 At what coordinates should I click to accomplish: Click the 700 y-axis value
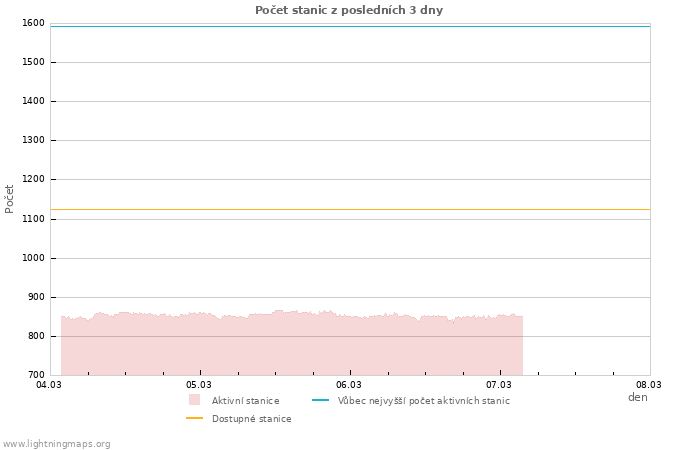[x=35, y=375]
